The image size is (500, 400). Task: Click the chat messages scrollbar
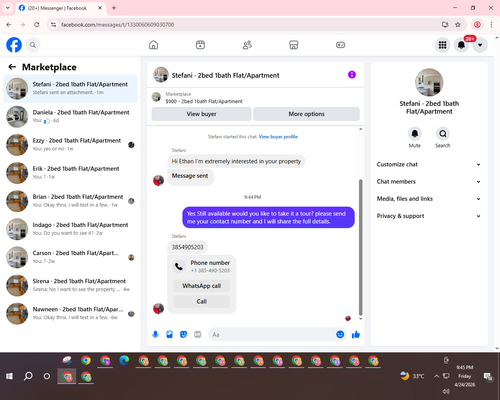pos(360,247)
